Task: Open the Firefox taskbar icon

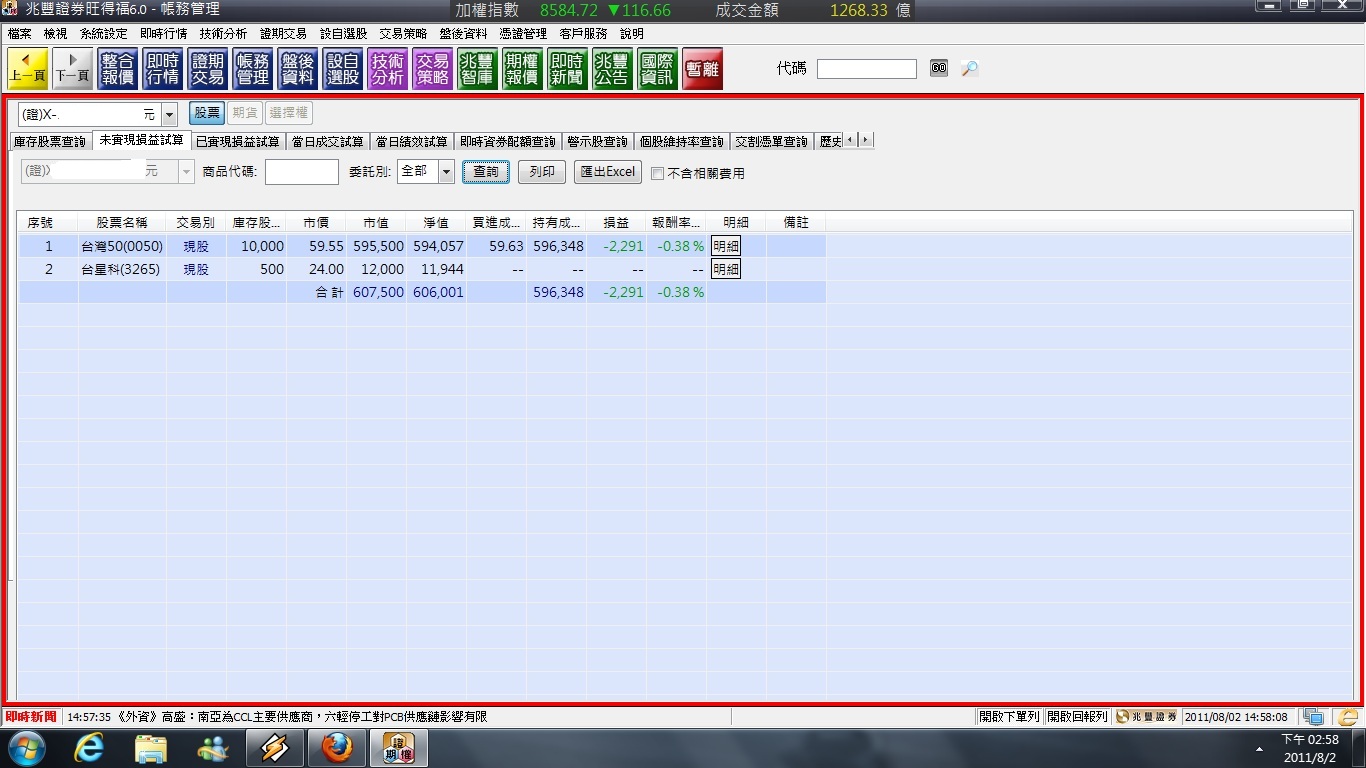Action: click(x=337, y=748)
